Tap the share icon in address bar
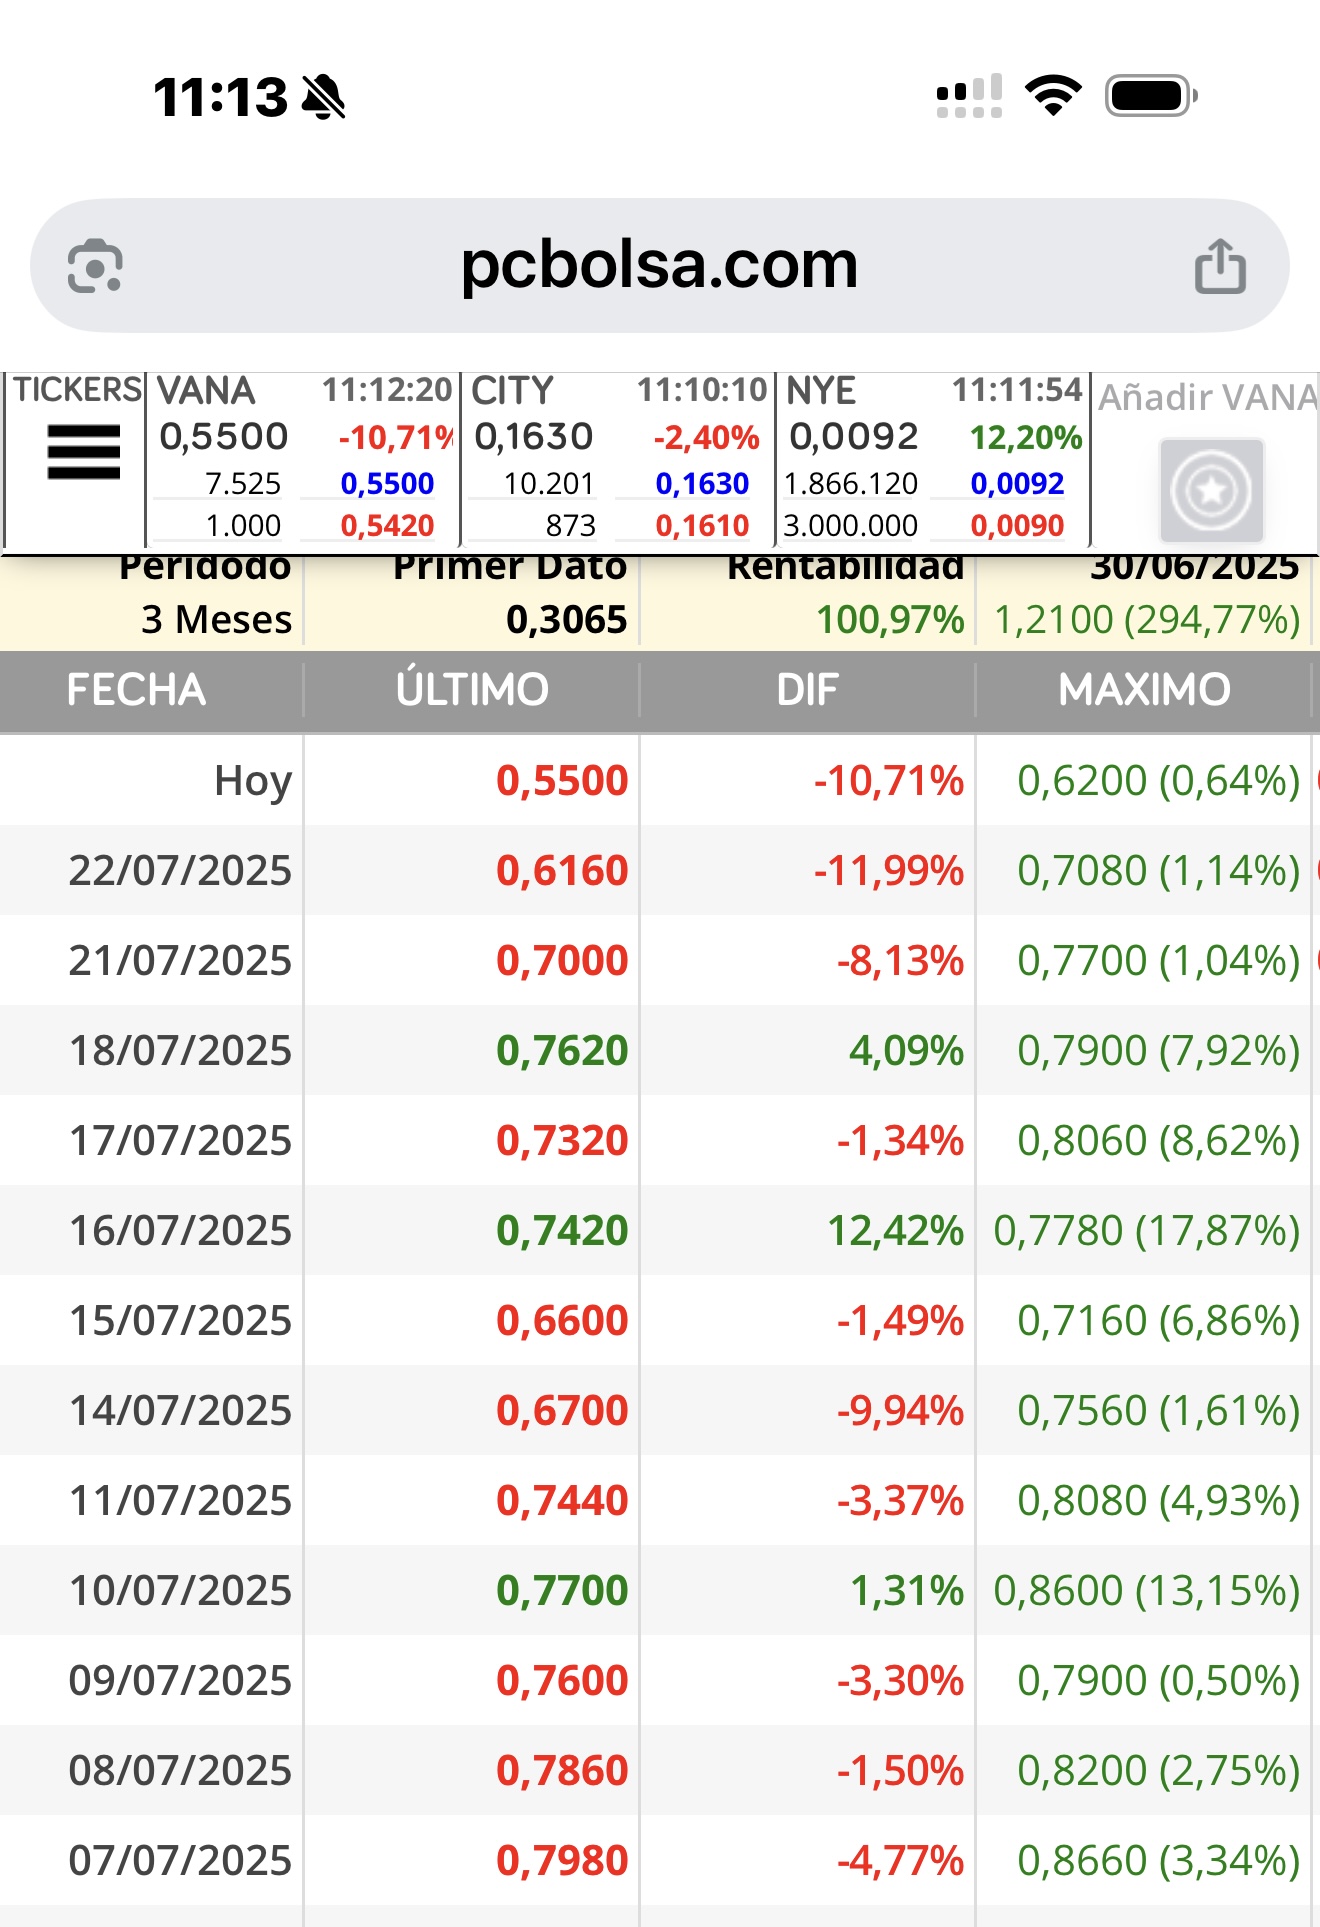 (1220, 266)
